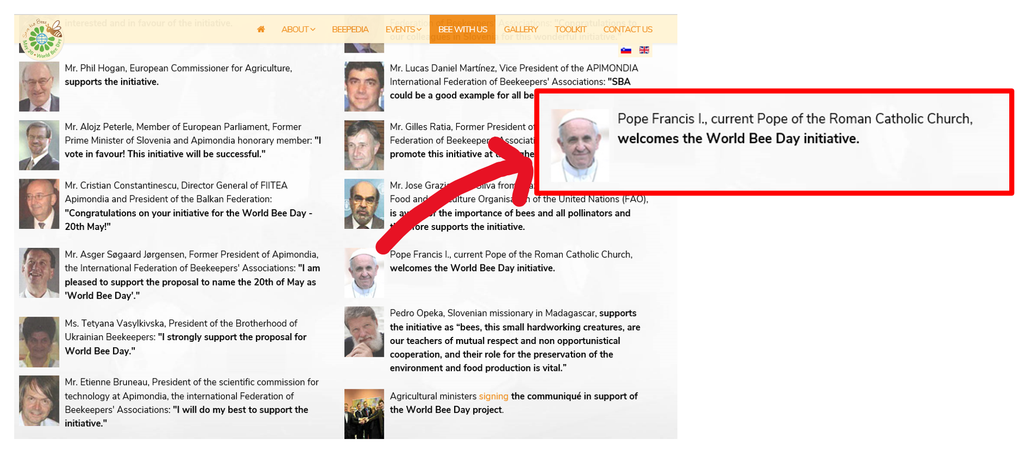Open the TOOLKIT menu item
This screenshot has width=1024, height=461.
coord(571,29)
